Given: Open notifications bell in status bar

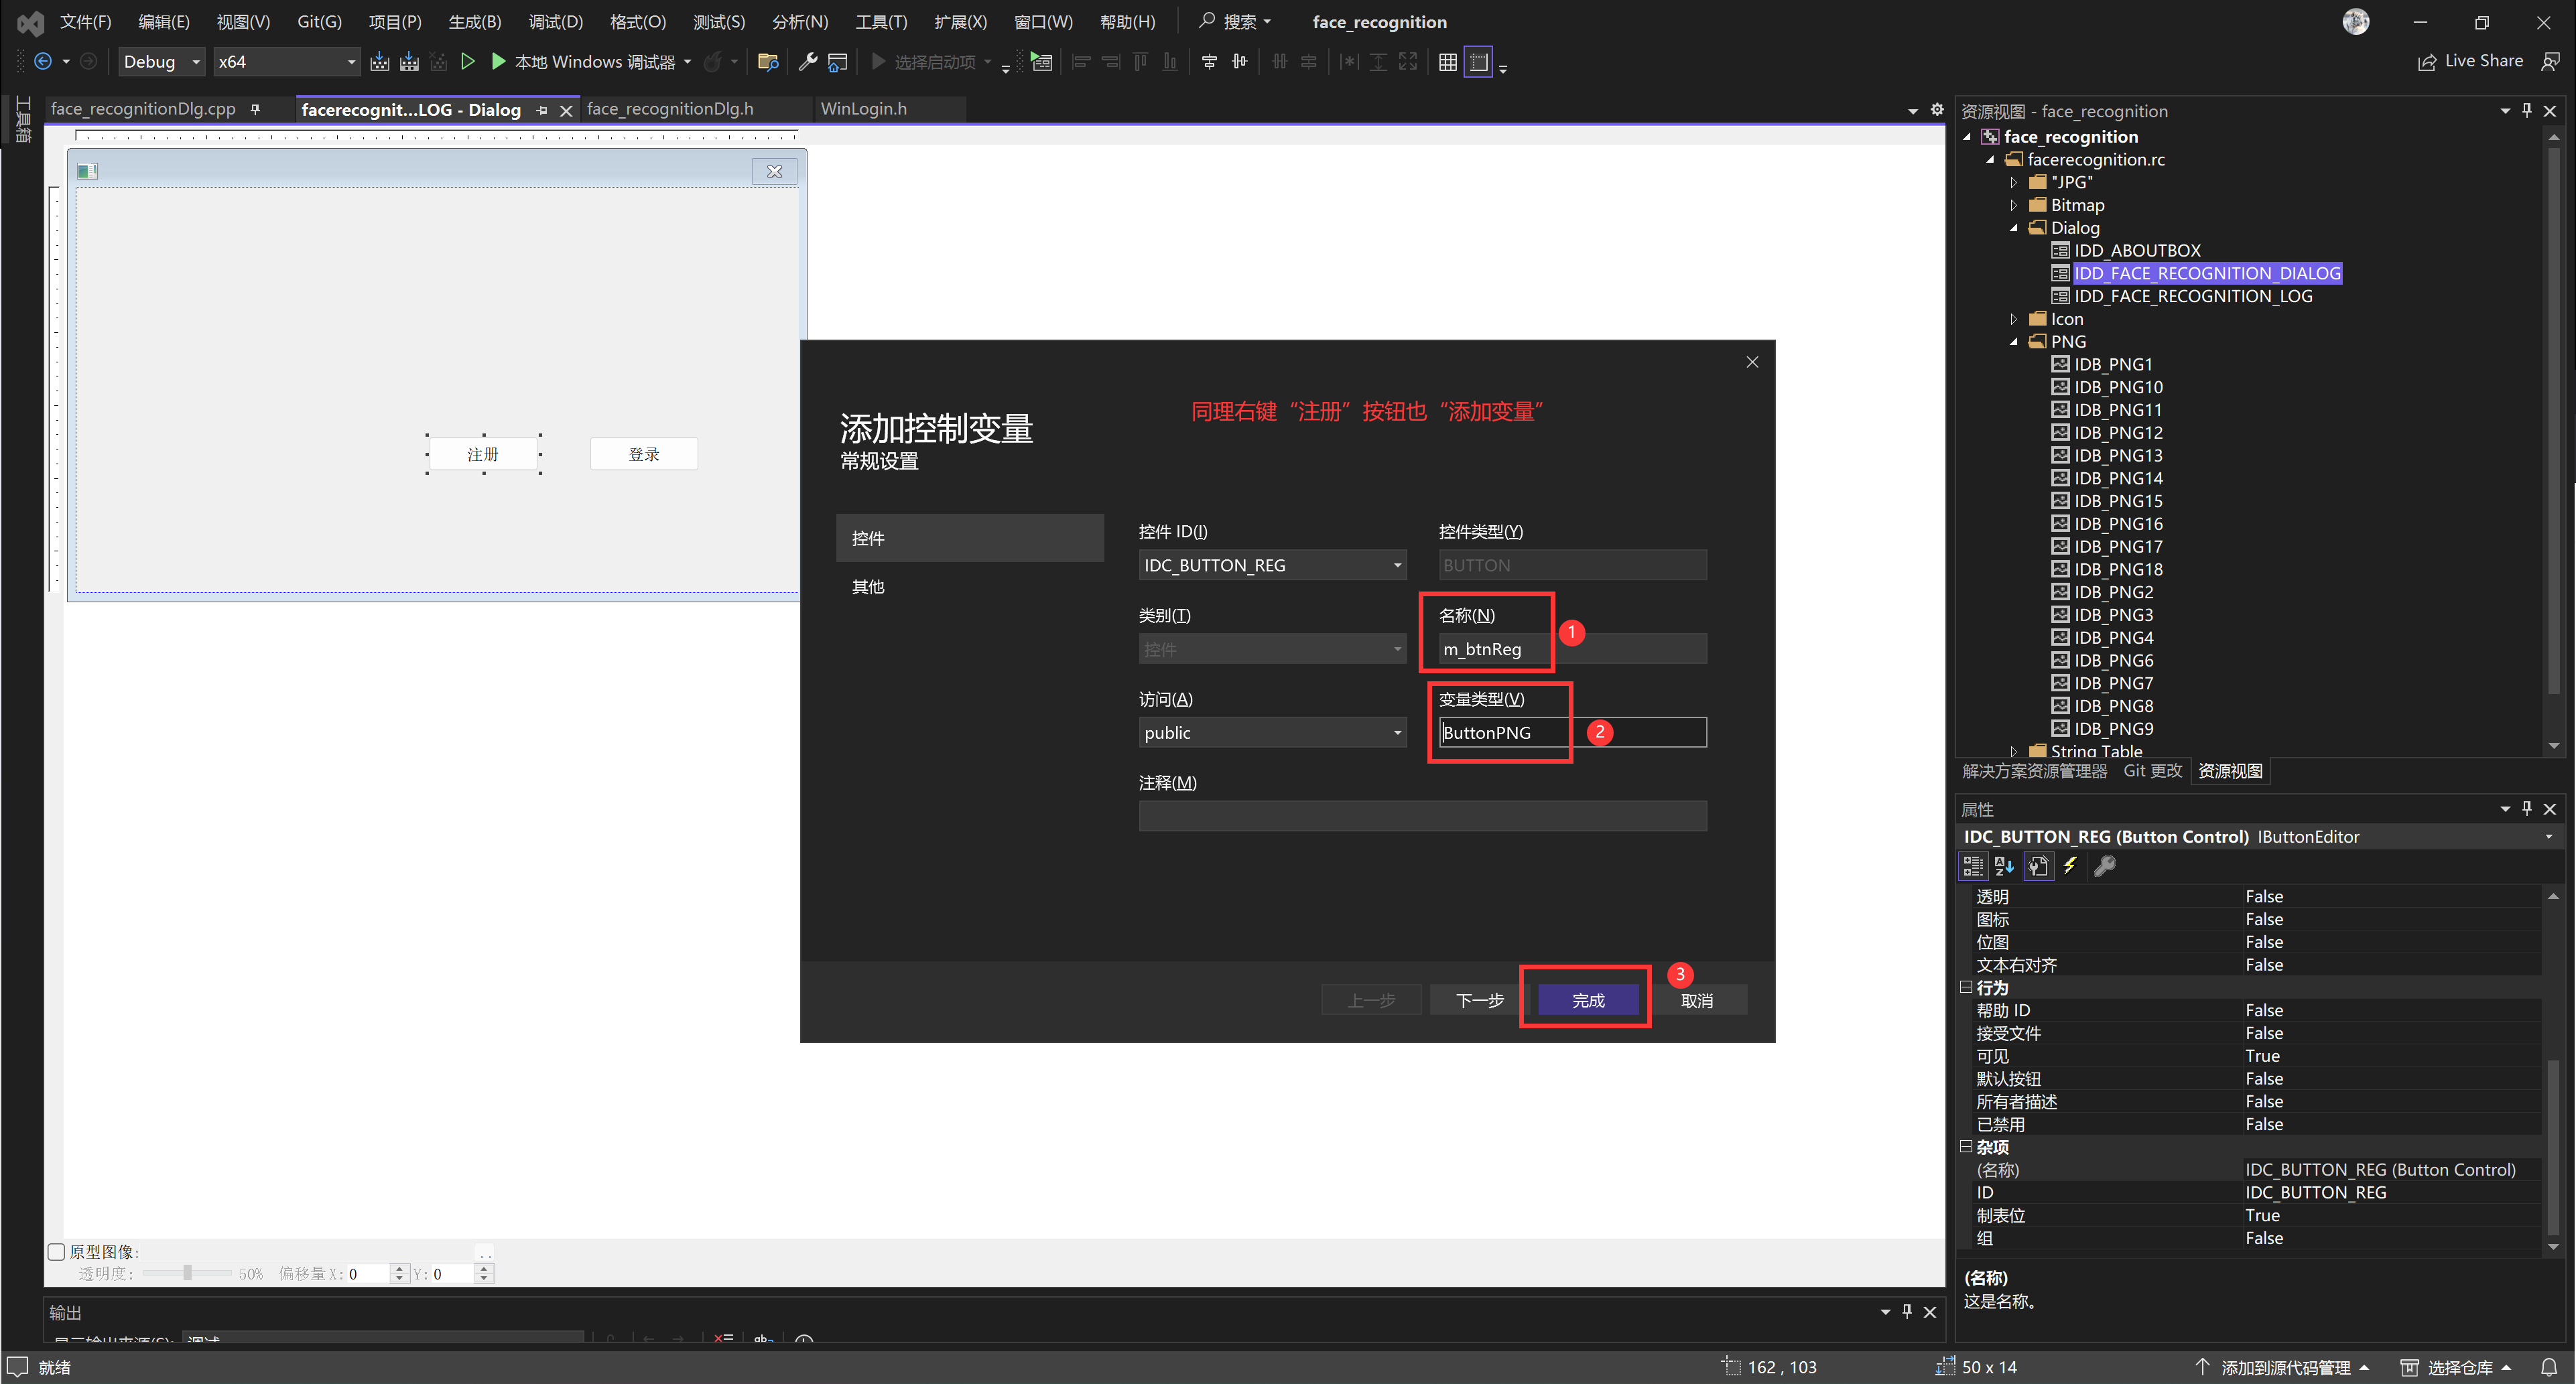Looking at the screenshot, I should point(2549,1367).
